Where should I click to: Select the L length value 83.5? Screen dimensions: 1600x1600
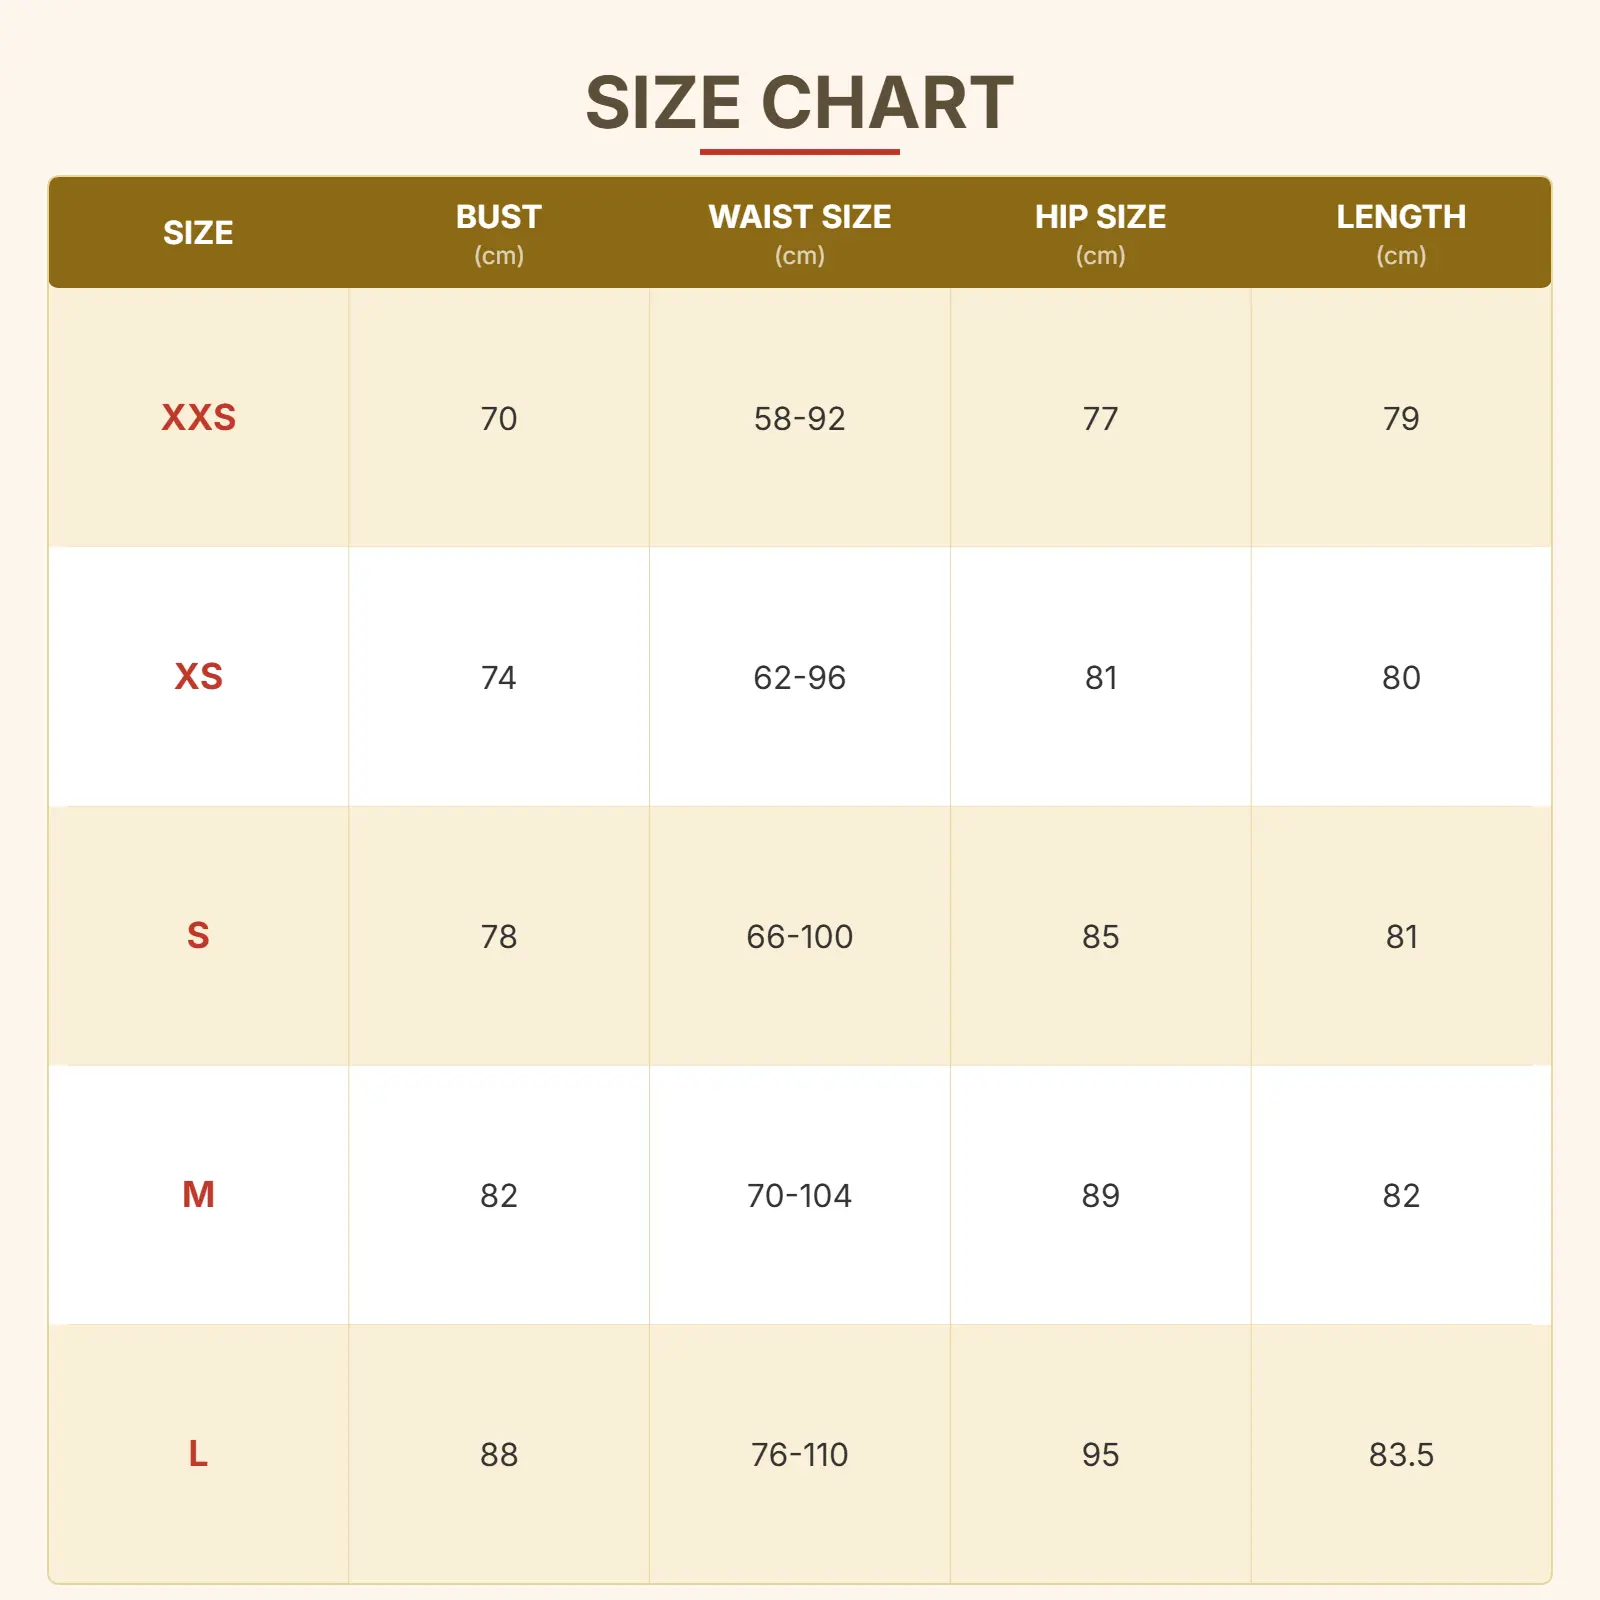tap(1400, 1455)
